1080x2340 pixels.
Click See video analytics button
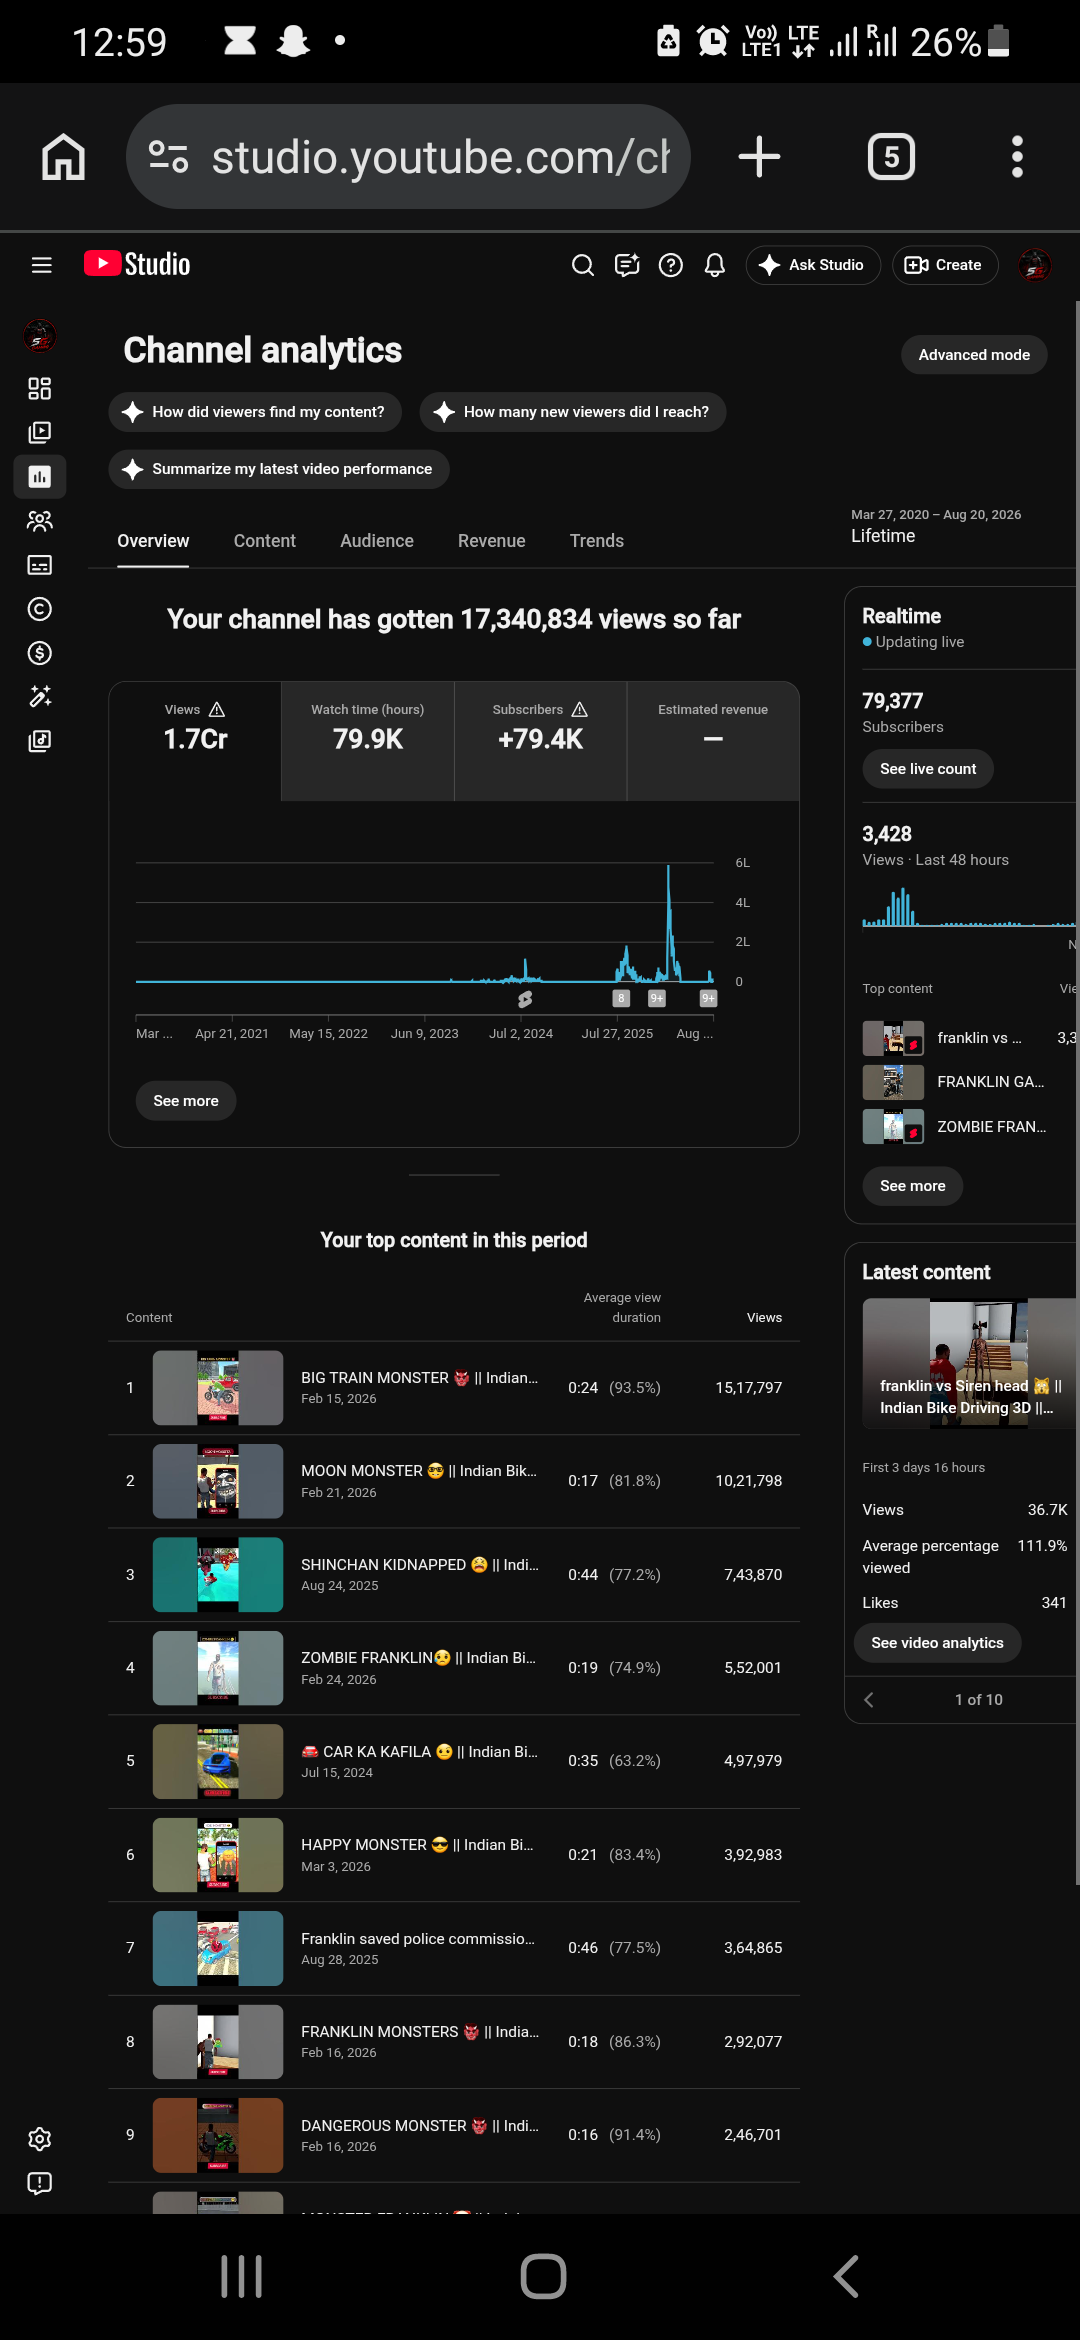click(937, 1643)
